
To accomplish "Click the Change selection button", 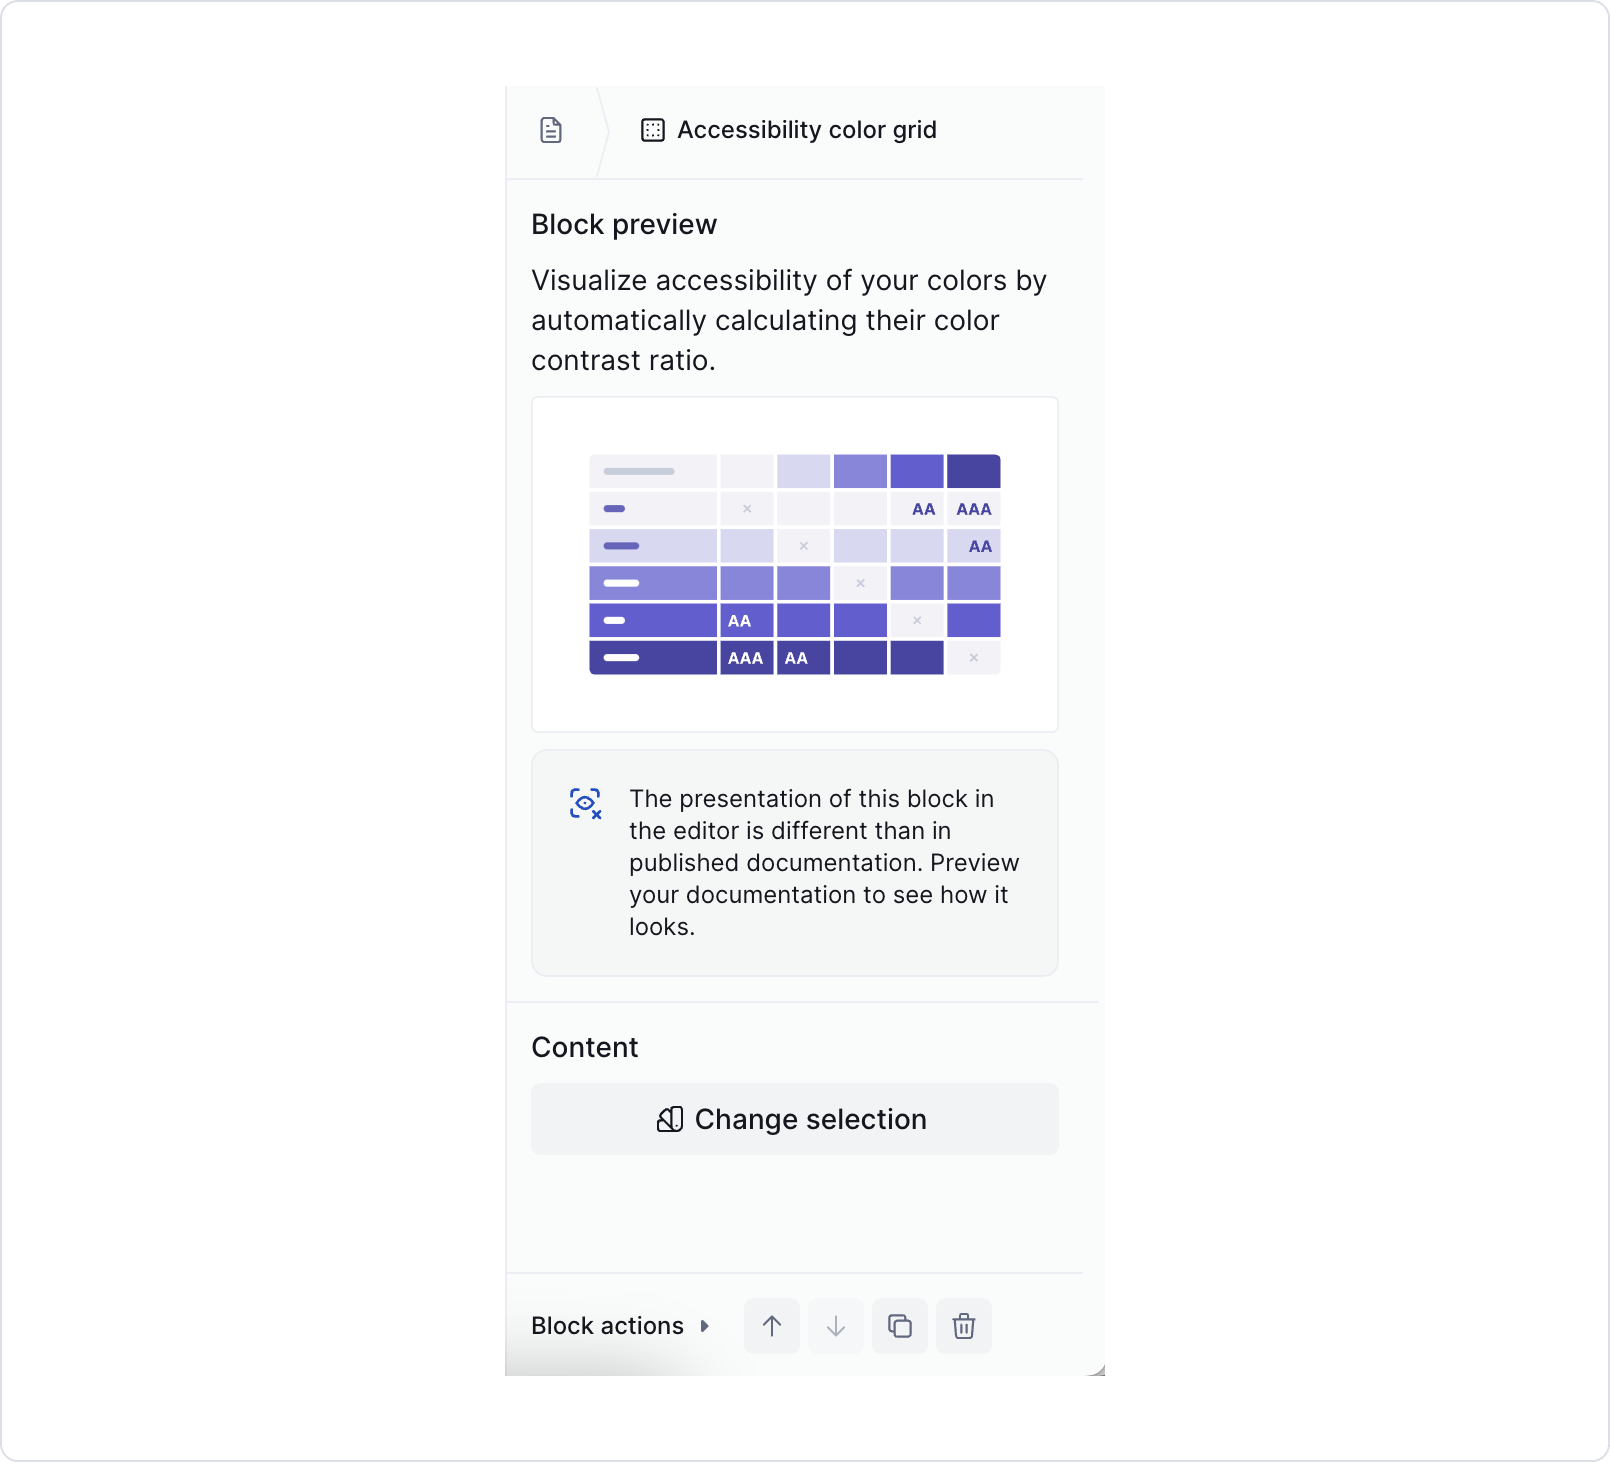I will (x=794, y=1119).
